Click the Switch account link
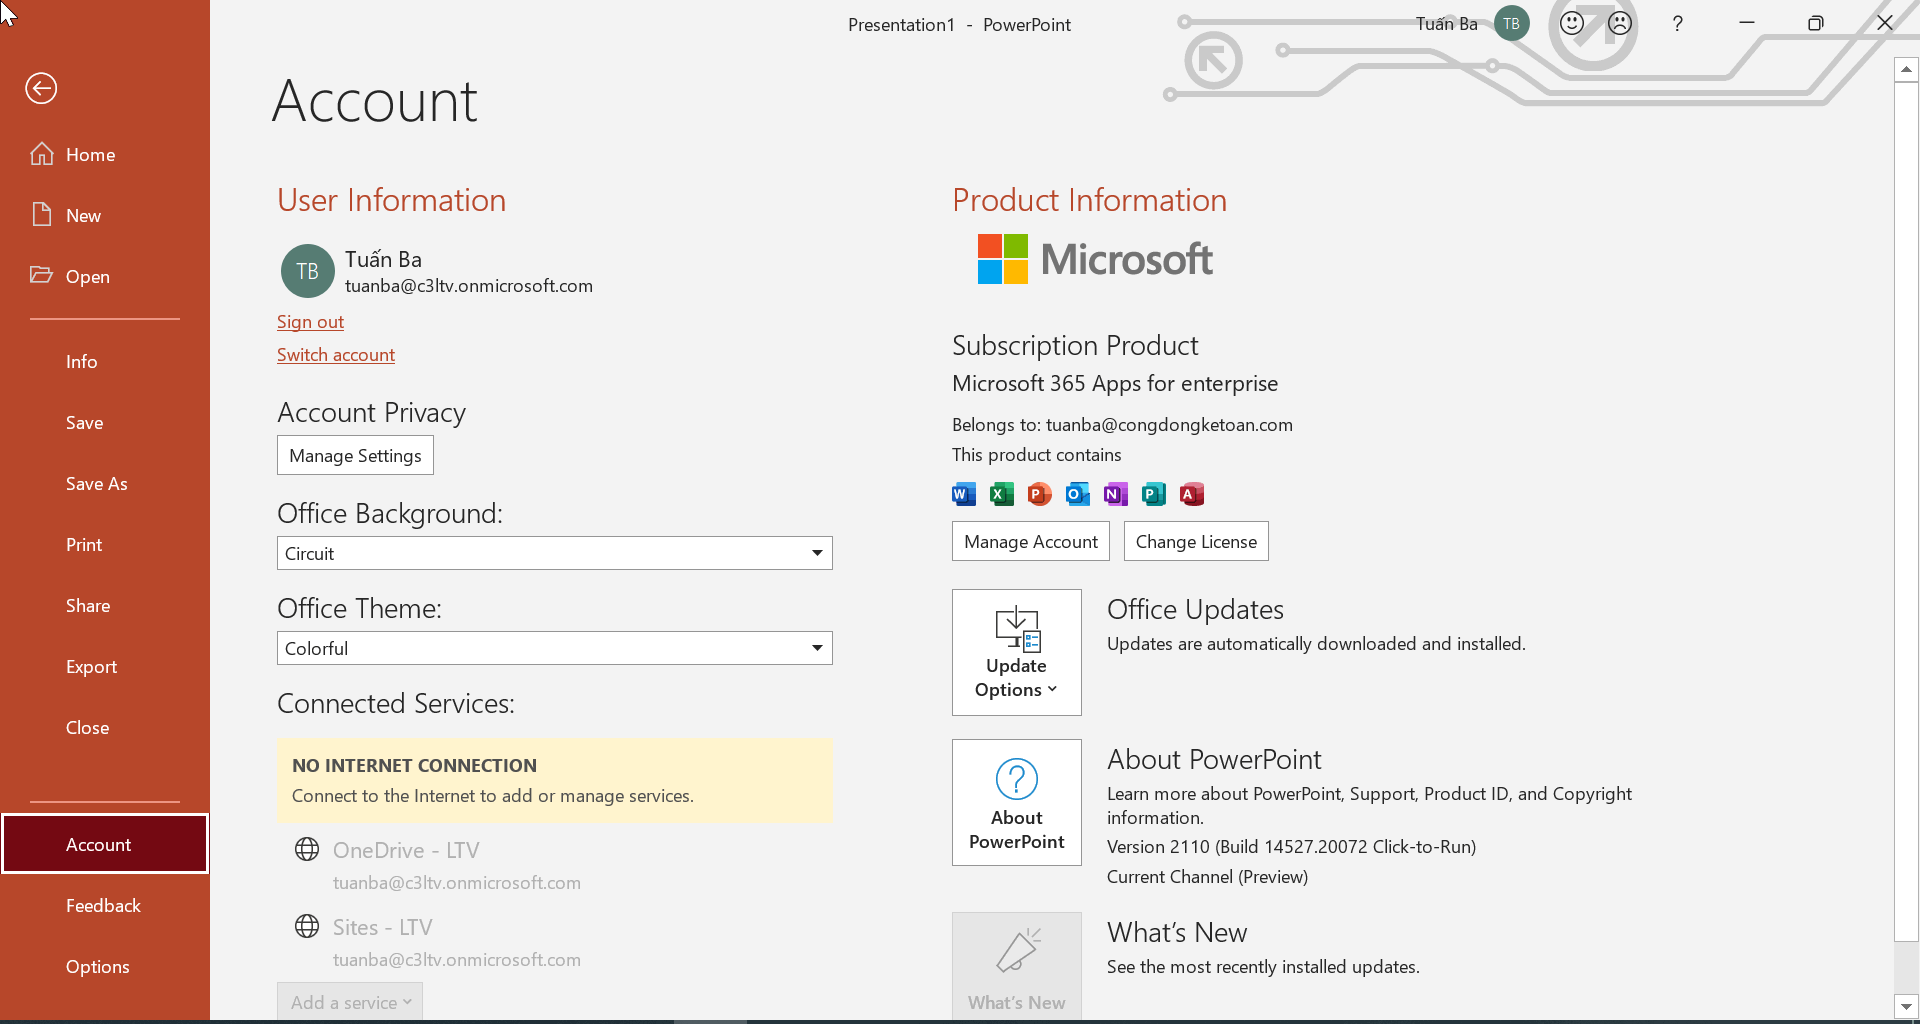 pyautogui.click(x=336, y=355)
